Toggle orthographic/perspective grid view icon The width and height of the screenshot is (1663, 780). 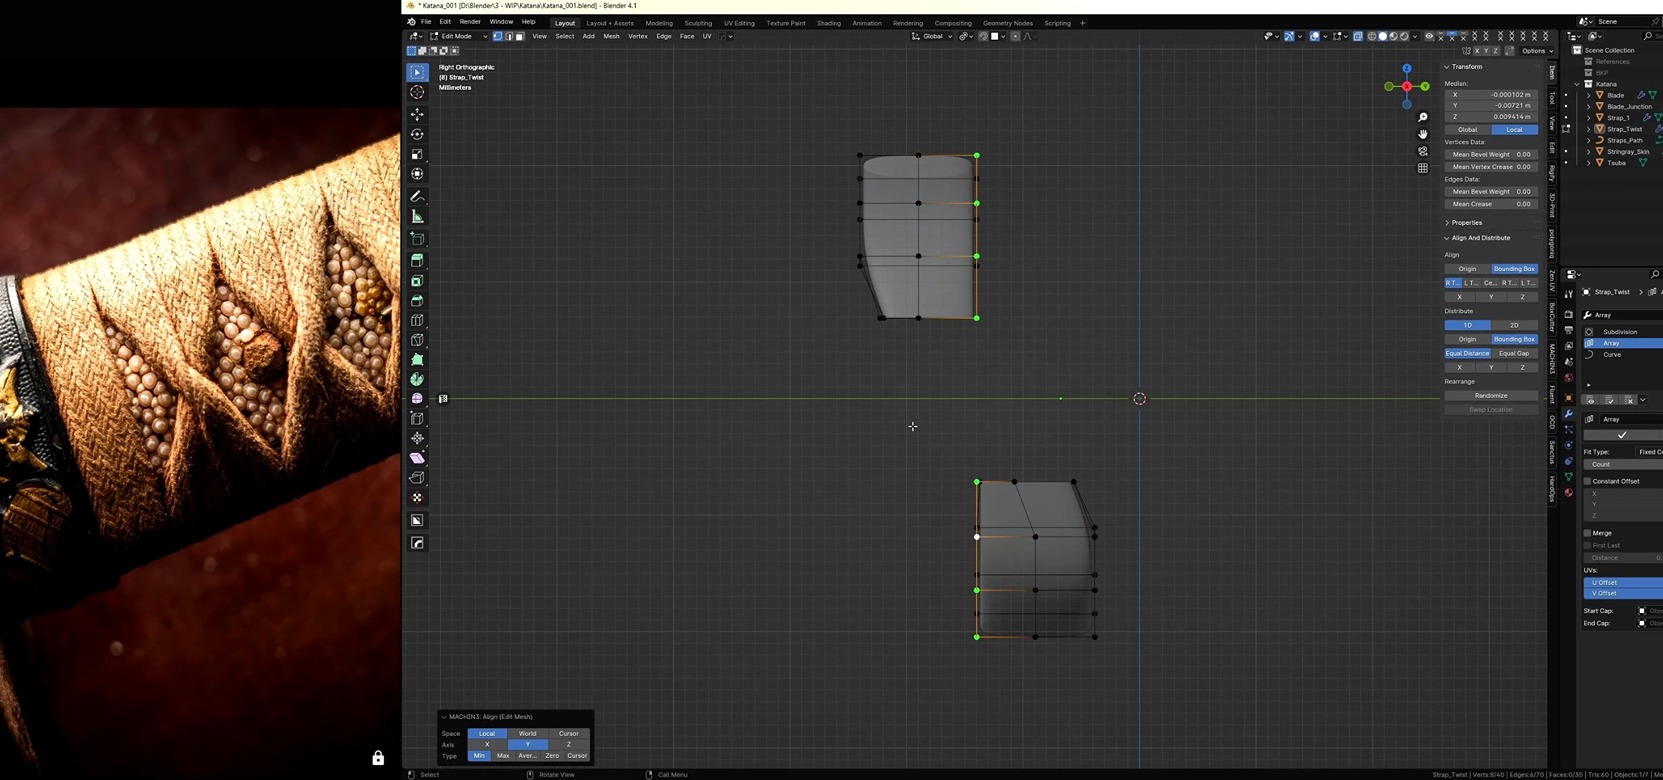click(1422, 168)
